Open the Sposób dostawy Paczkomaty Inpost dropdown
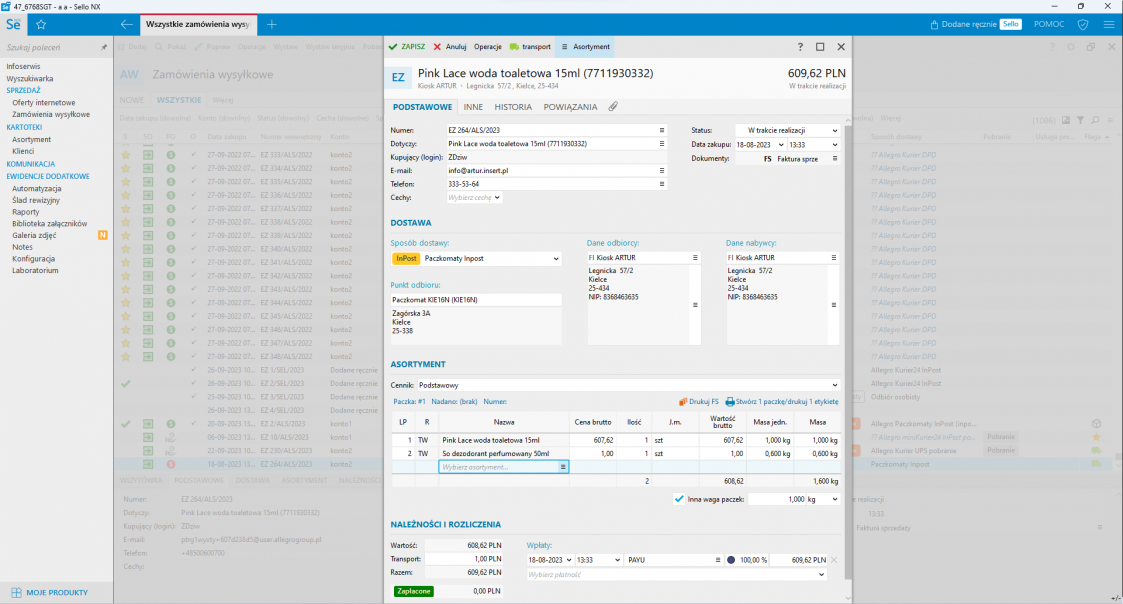The width and height of the screenshot is (1123, 604). [555, 258]
